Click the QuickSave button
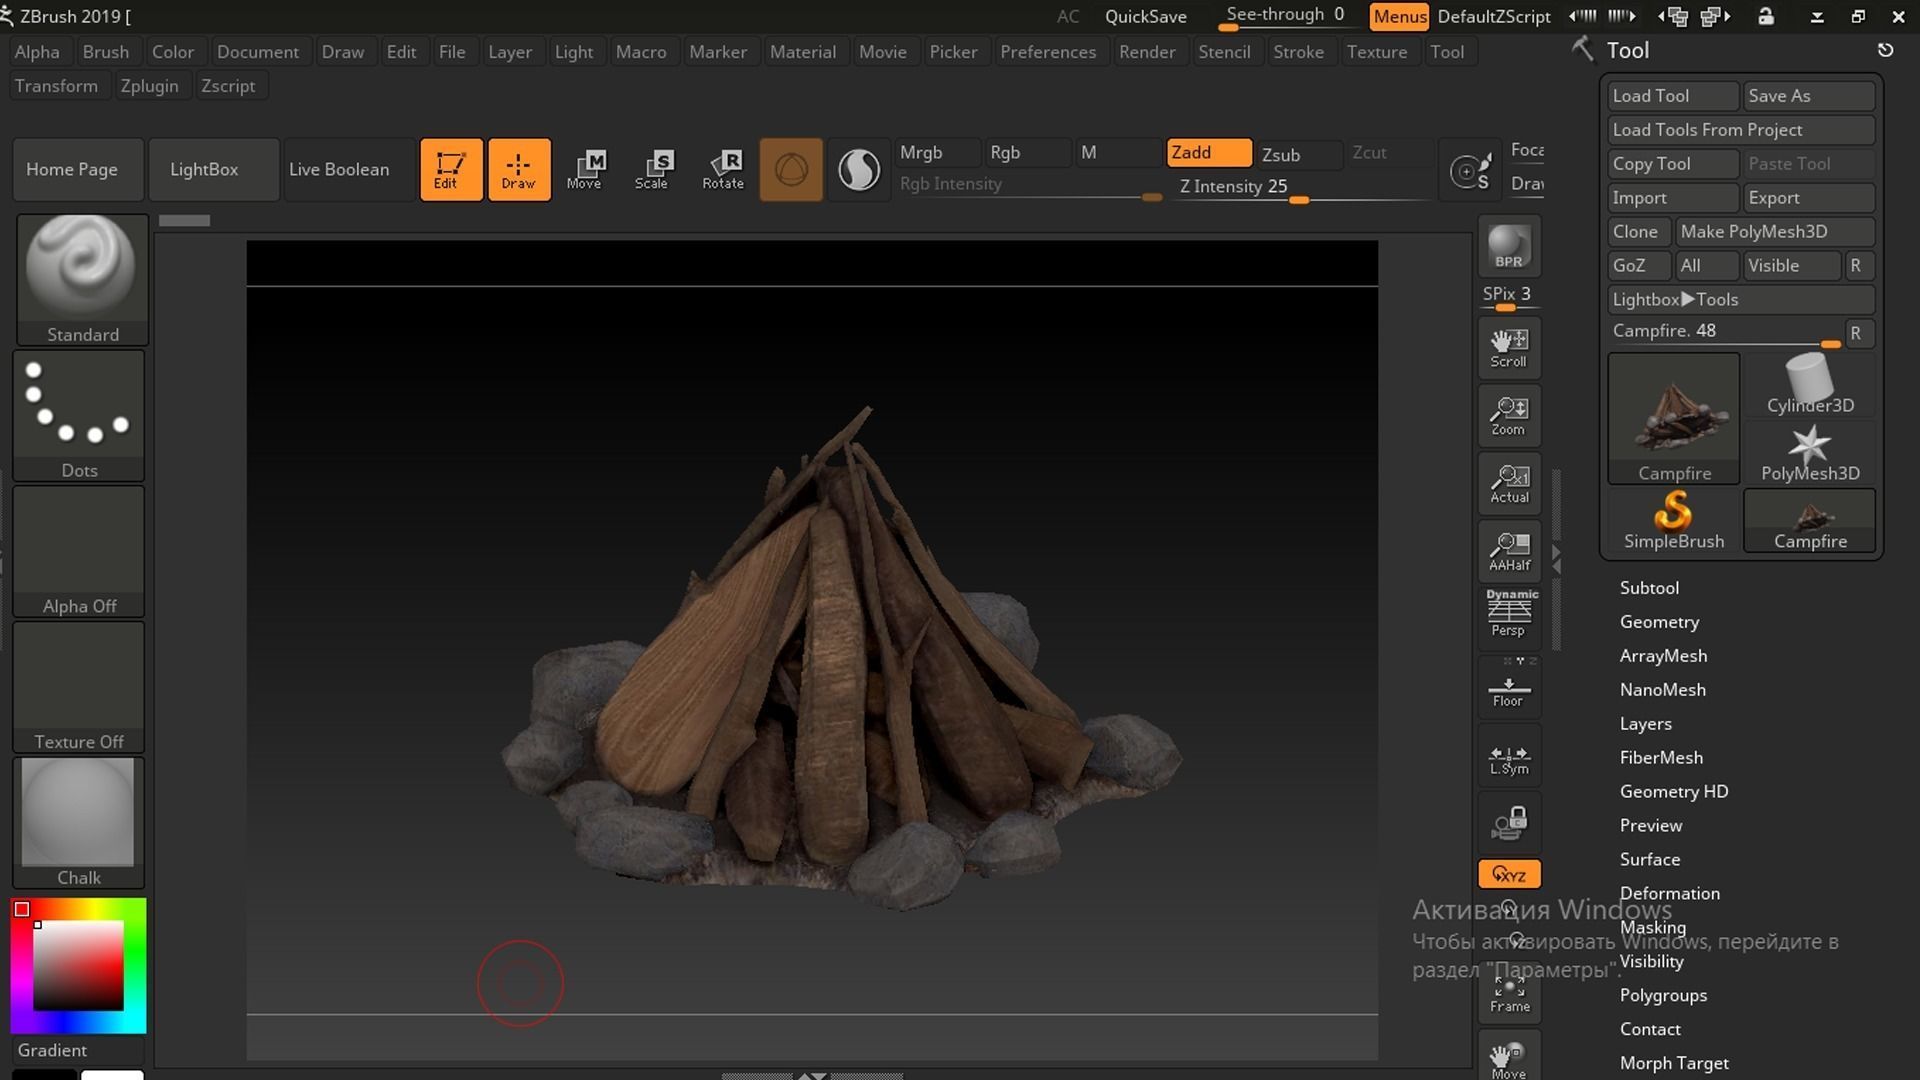The height and width of the screenshot is (1080, 1920). [x=1146, y=17]
